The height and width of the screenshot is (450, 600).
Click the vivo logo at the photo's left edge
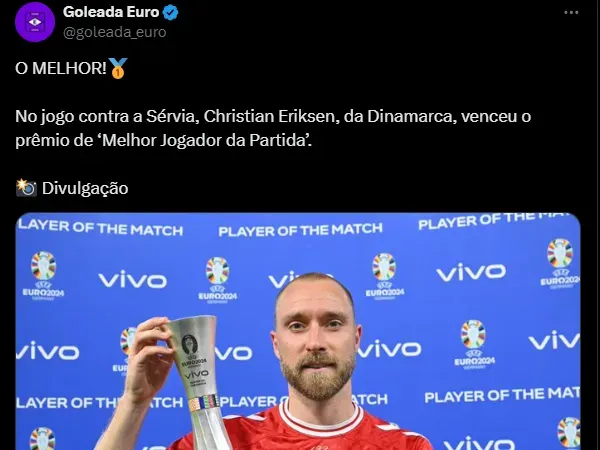pyautogui.click(x=47, y=351)
